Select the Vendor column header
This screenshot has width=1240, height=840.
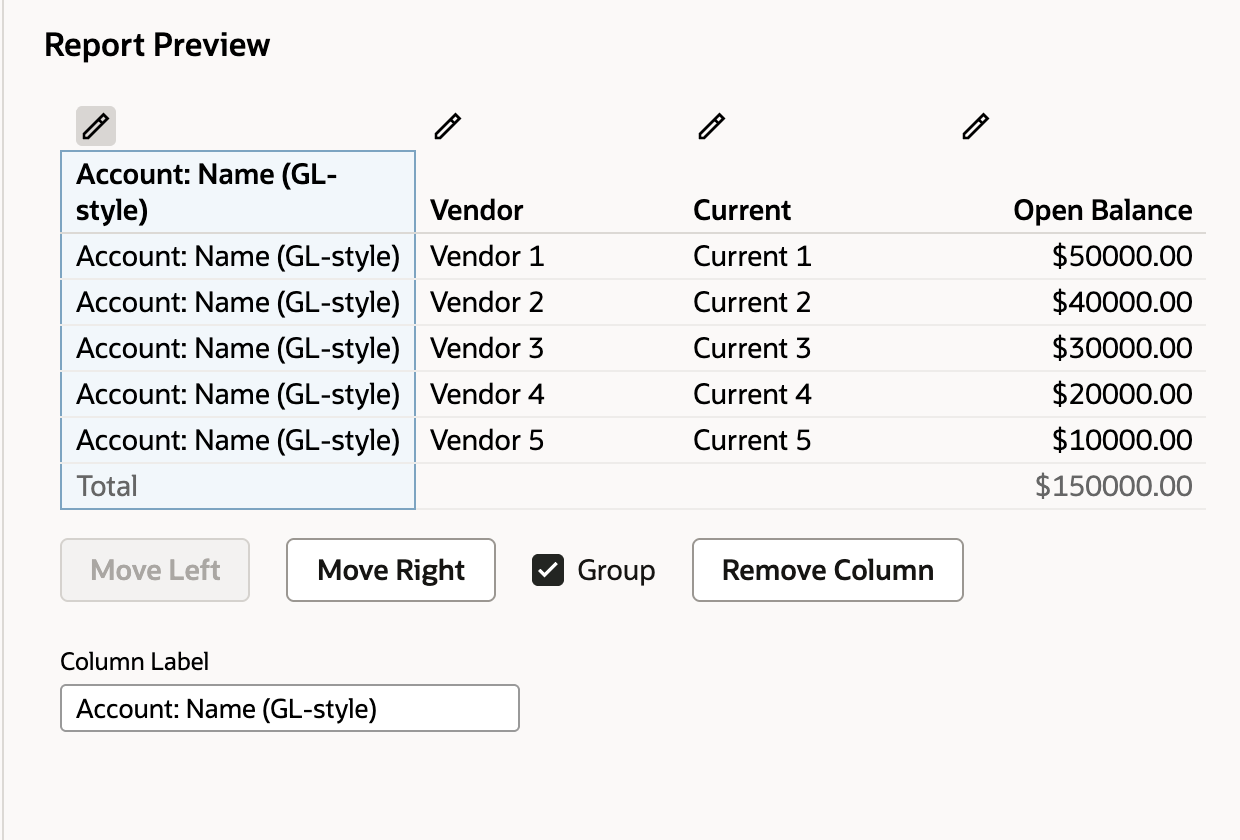477,210
